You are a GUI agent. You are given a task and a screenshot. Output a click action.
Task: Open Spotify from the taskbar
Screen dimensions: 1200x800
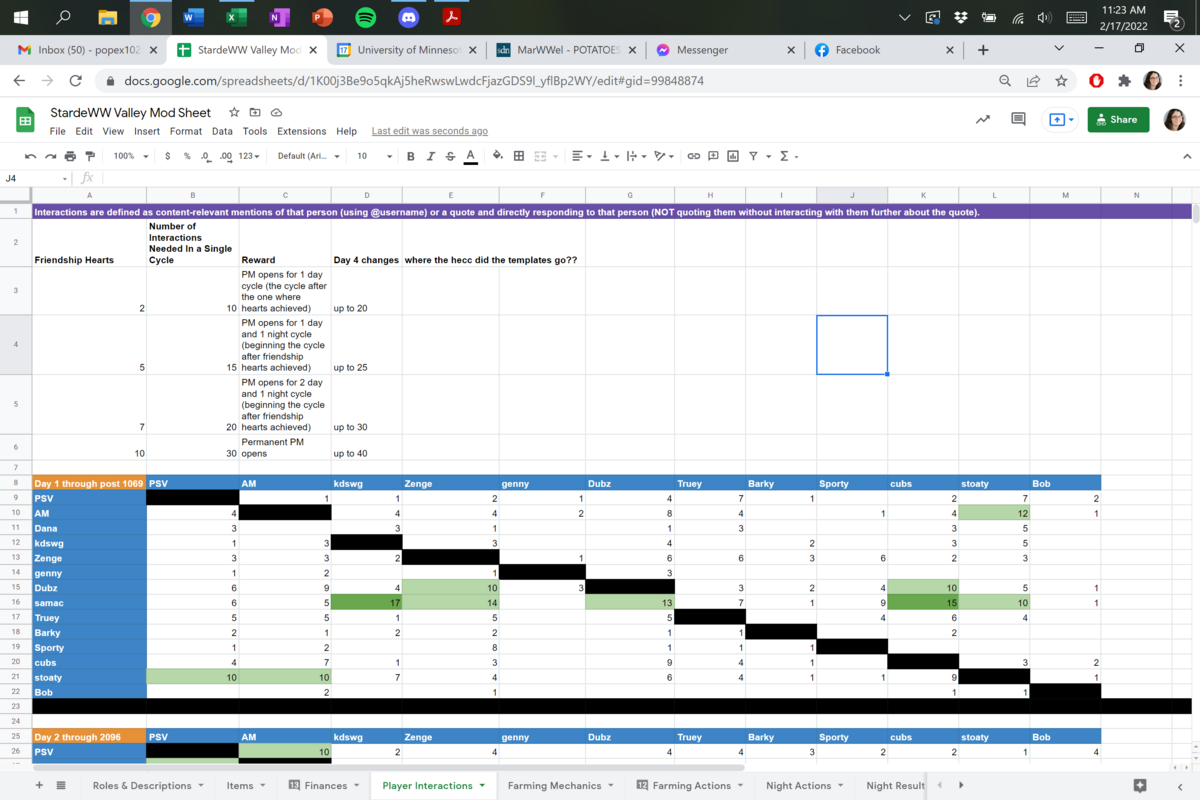click(365, 17)
